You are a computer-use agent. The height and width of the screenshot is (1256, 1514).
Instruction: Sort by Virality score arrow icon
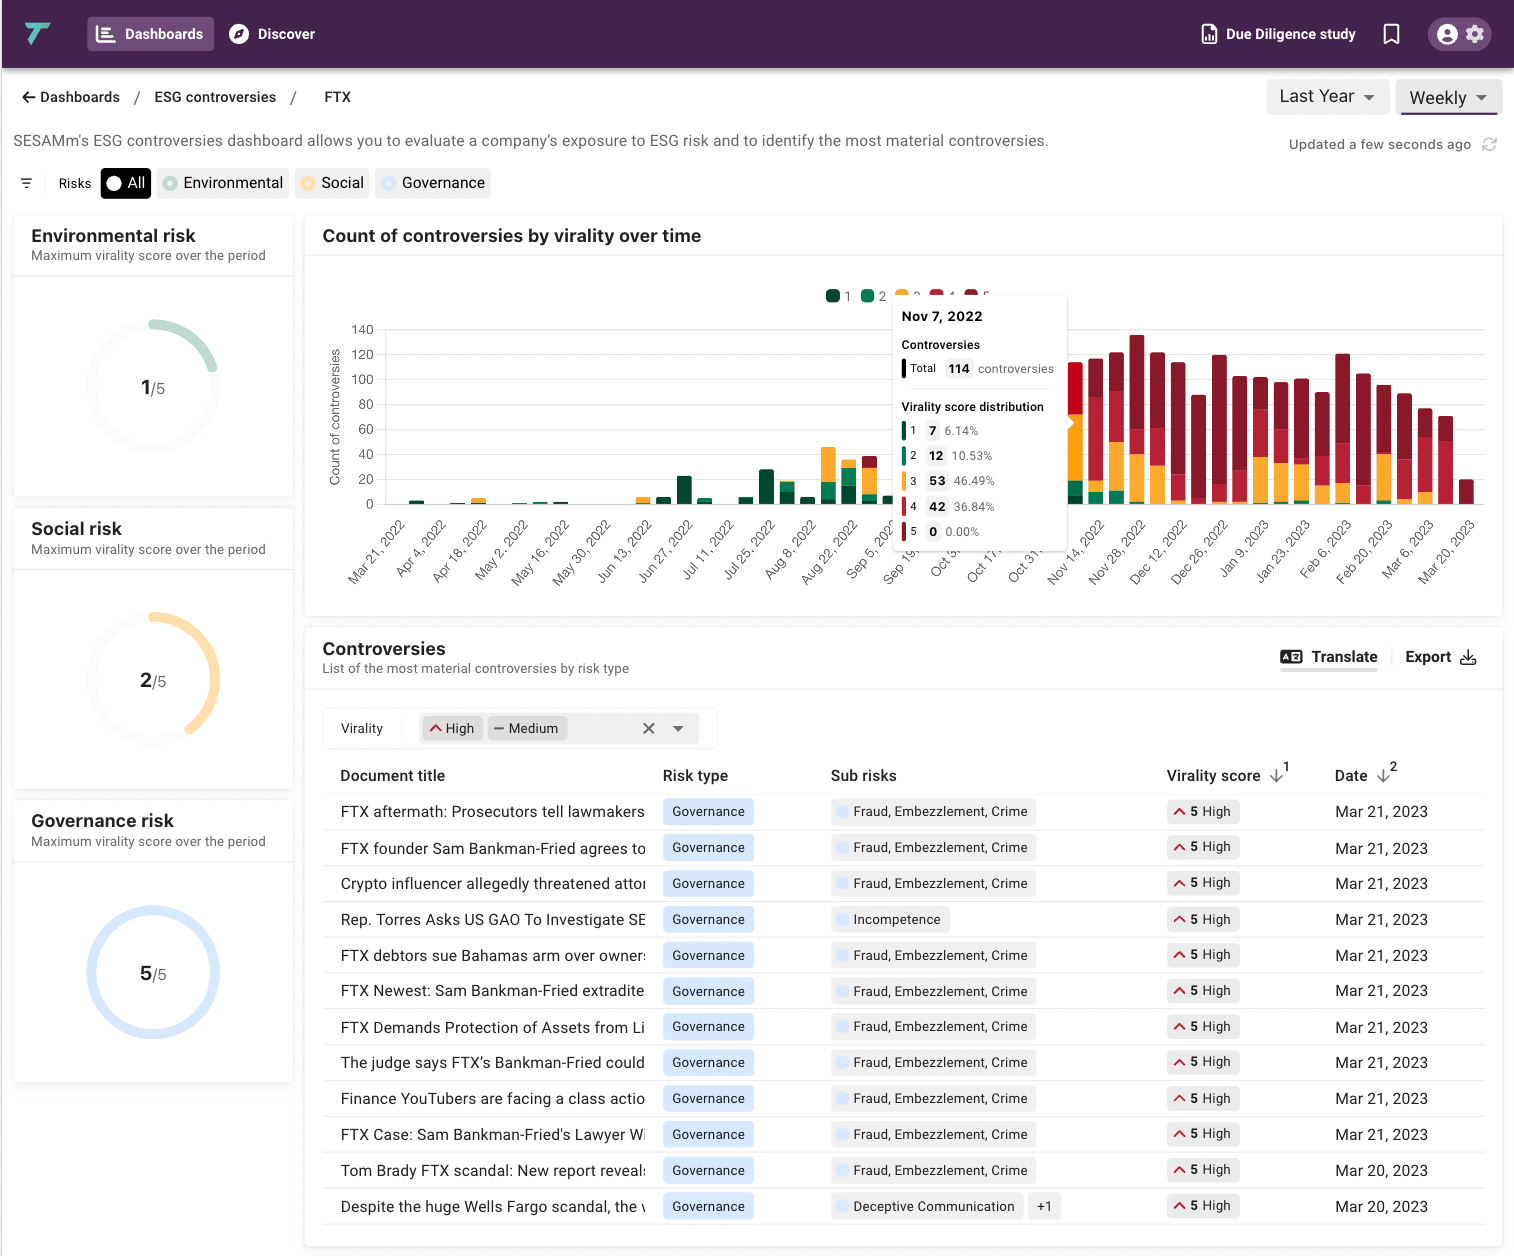[1277, 775]
